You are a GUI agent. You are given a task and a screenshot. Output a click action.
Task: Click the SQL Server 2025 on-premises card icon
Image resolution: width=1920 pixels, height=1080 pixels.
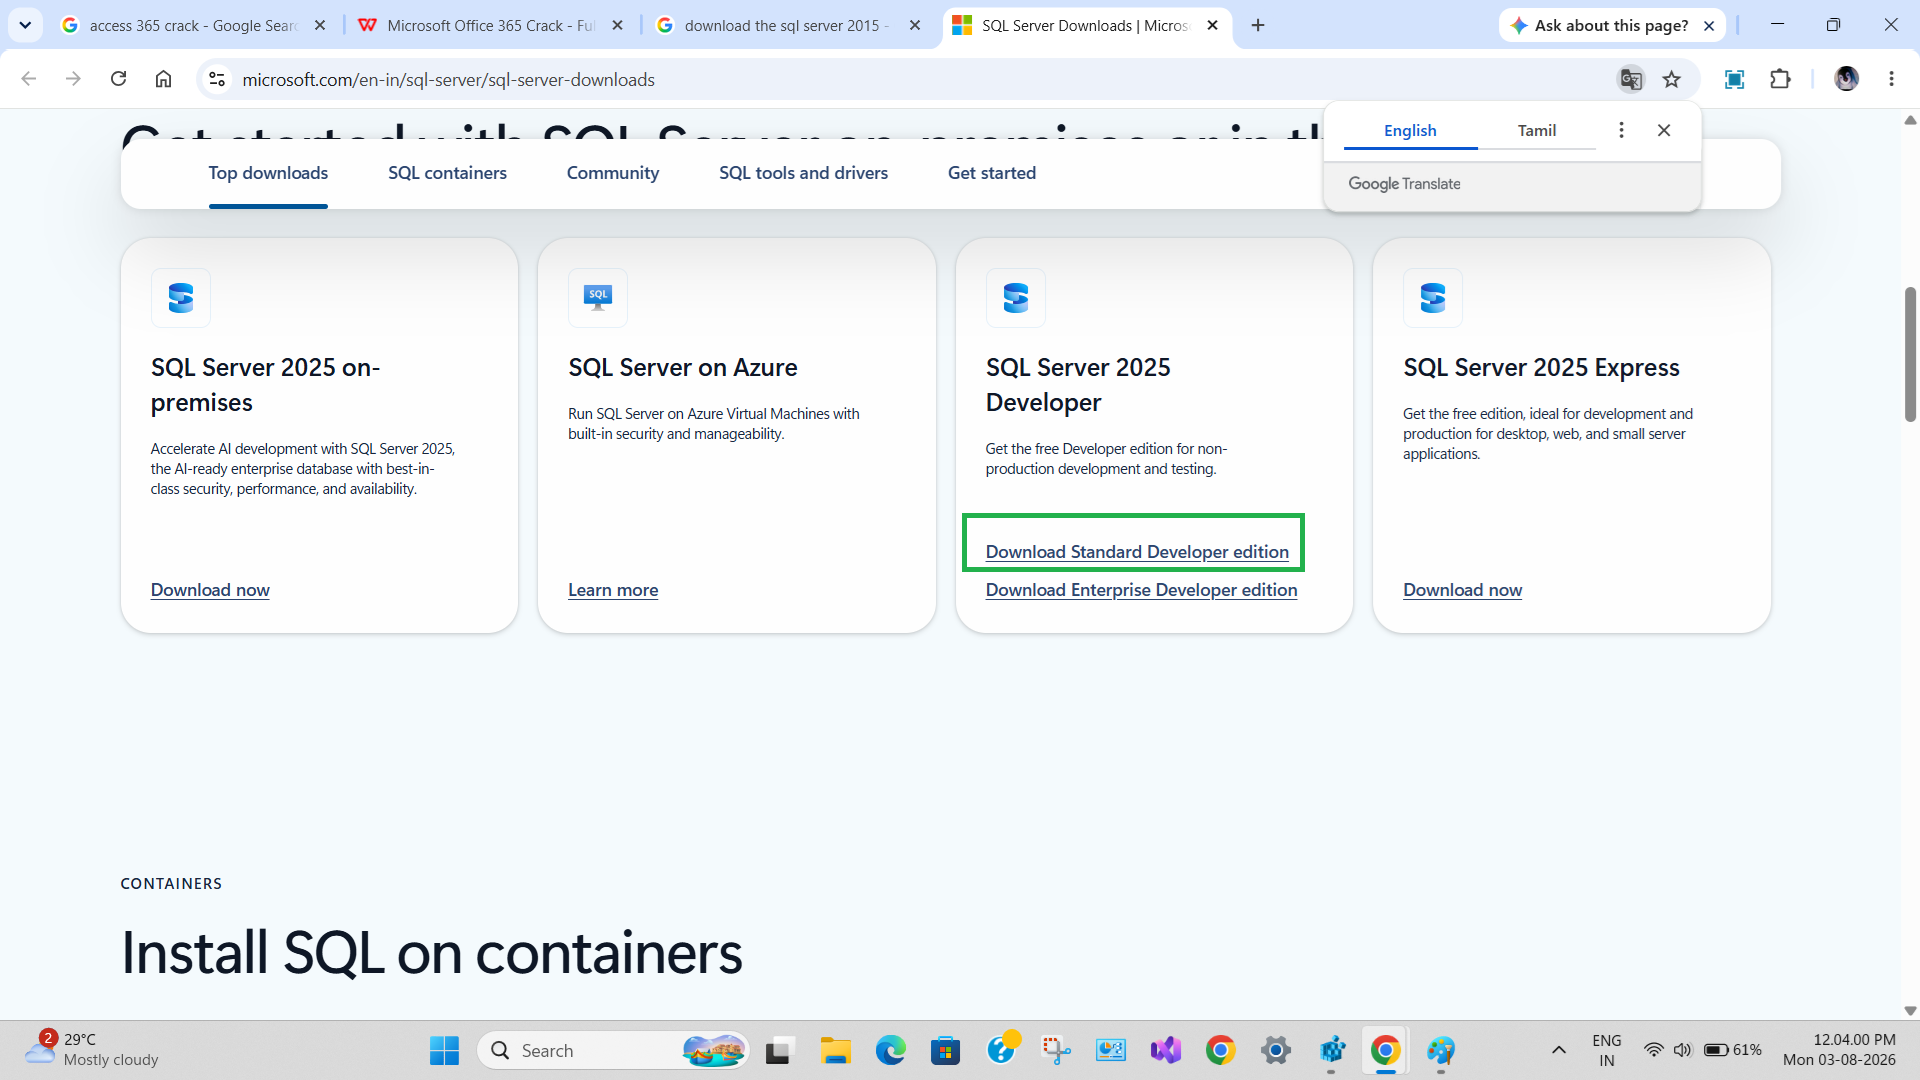click(x=181, y=298)
